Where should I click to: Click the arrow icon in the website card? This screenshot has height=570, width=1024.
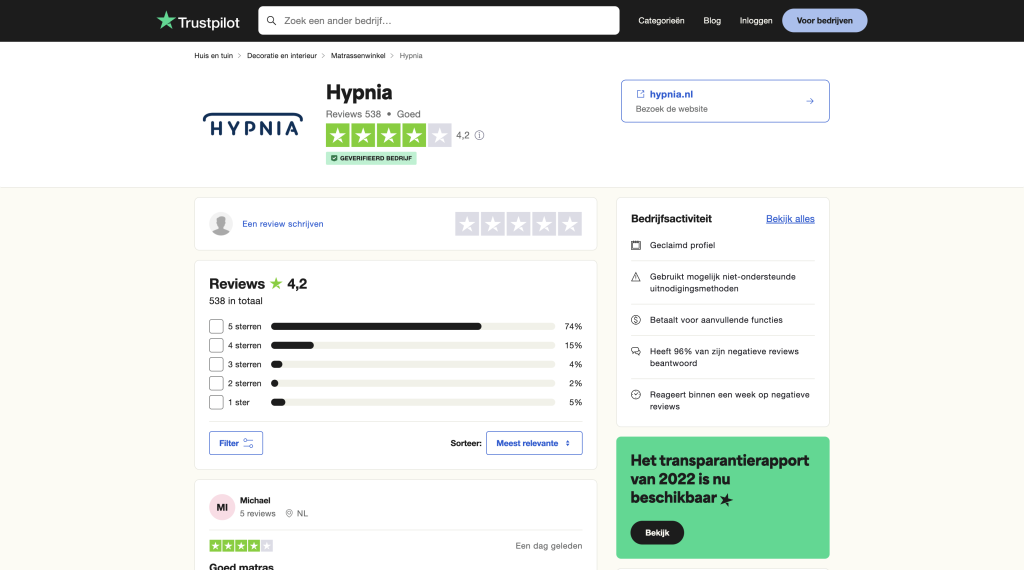[810, 101]
